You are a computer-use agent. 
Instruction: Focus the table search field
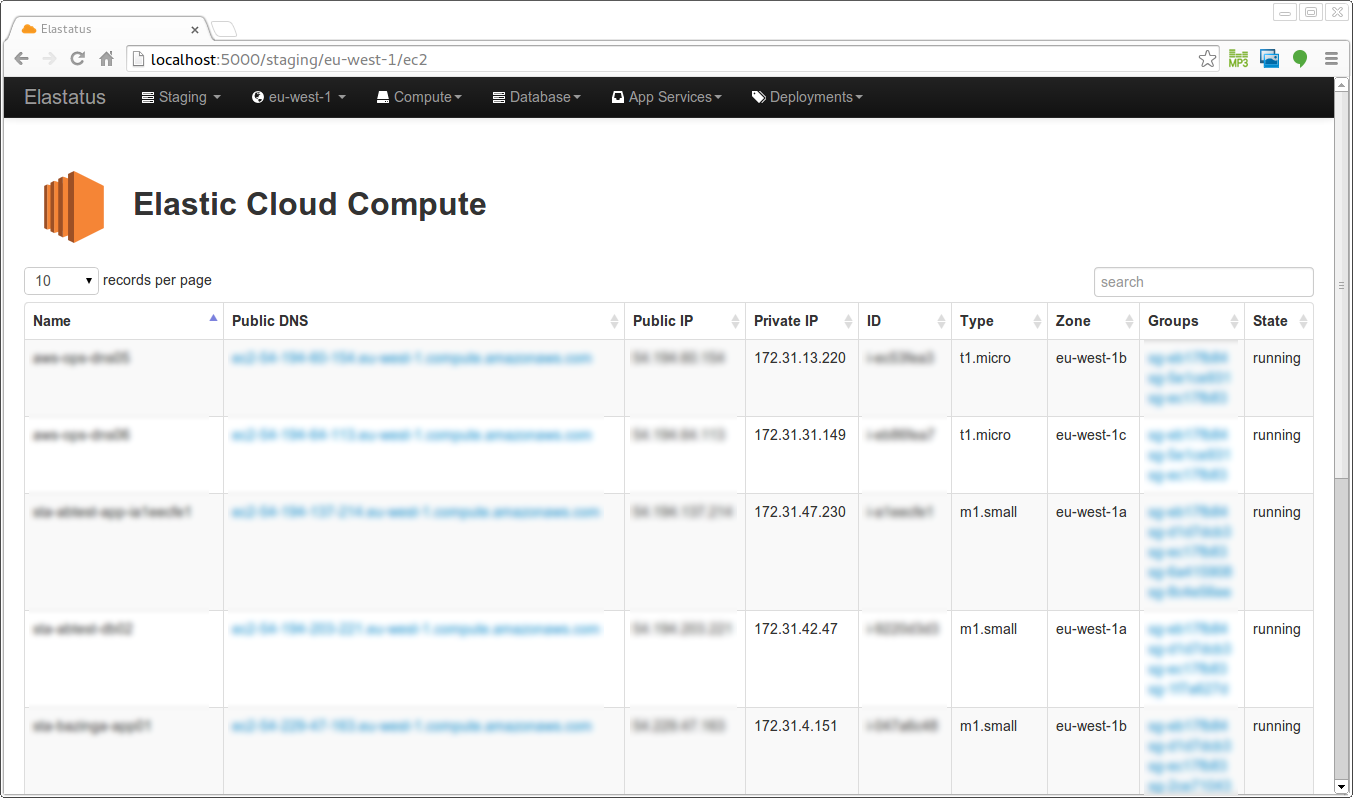1203,282
